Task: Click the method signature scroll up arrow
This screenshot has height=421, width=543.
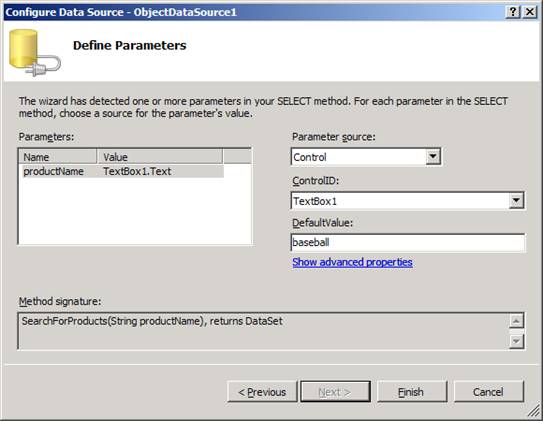Action: click(x=516, y=321)
